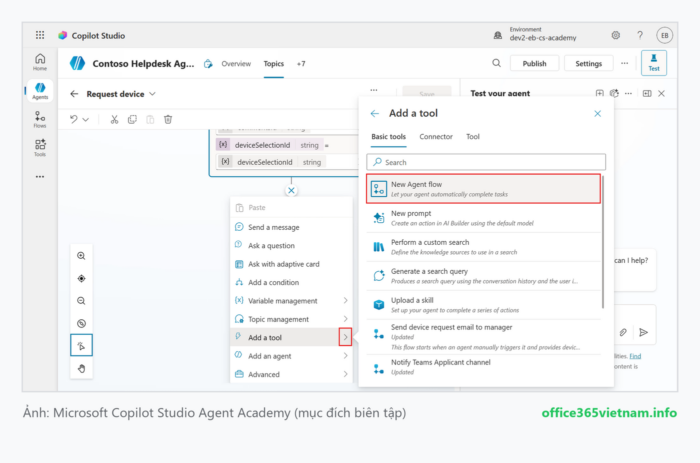700x463 pixels.
Task: Go to Home in the sidebar
Action: coord(40,62)
